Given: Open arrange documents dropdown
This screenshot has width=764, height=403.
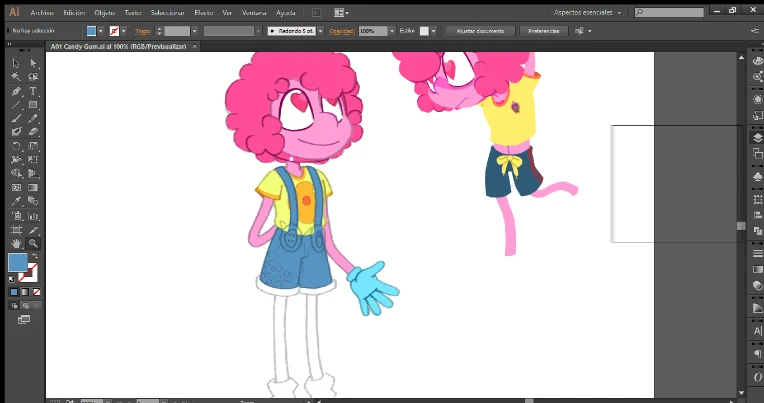Looking at the screenshot, I should [x=341, y=13].
